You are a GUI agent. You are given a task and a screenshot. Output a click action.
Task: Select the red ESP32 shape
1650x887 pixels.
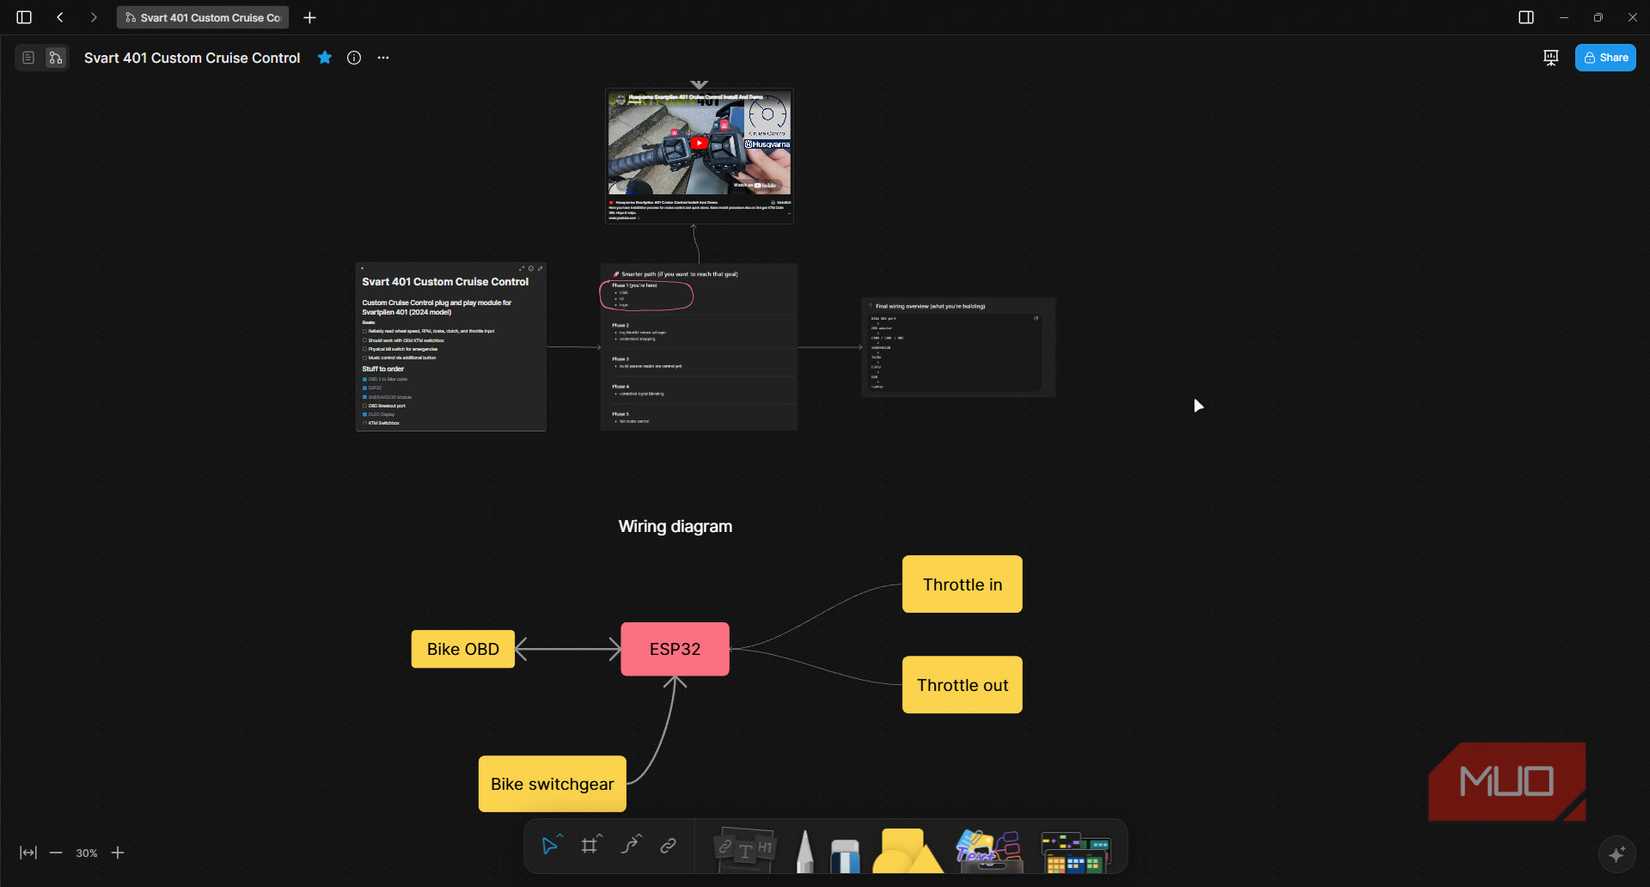[675, 649]
